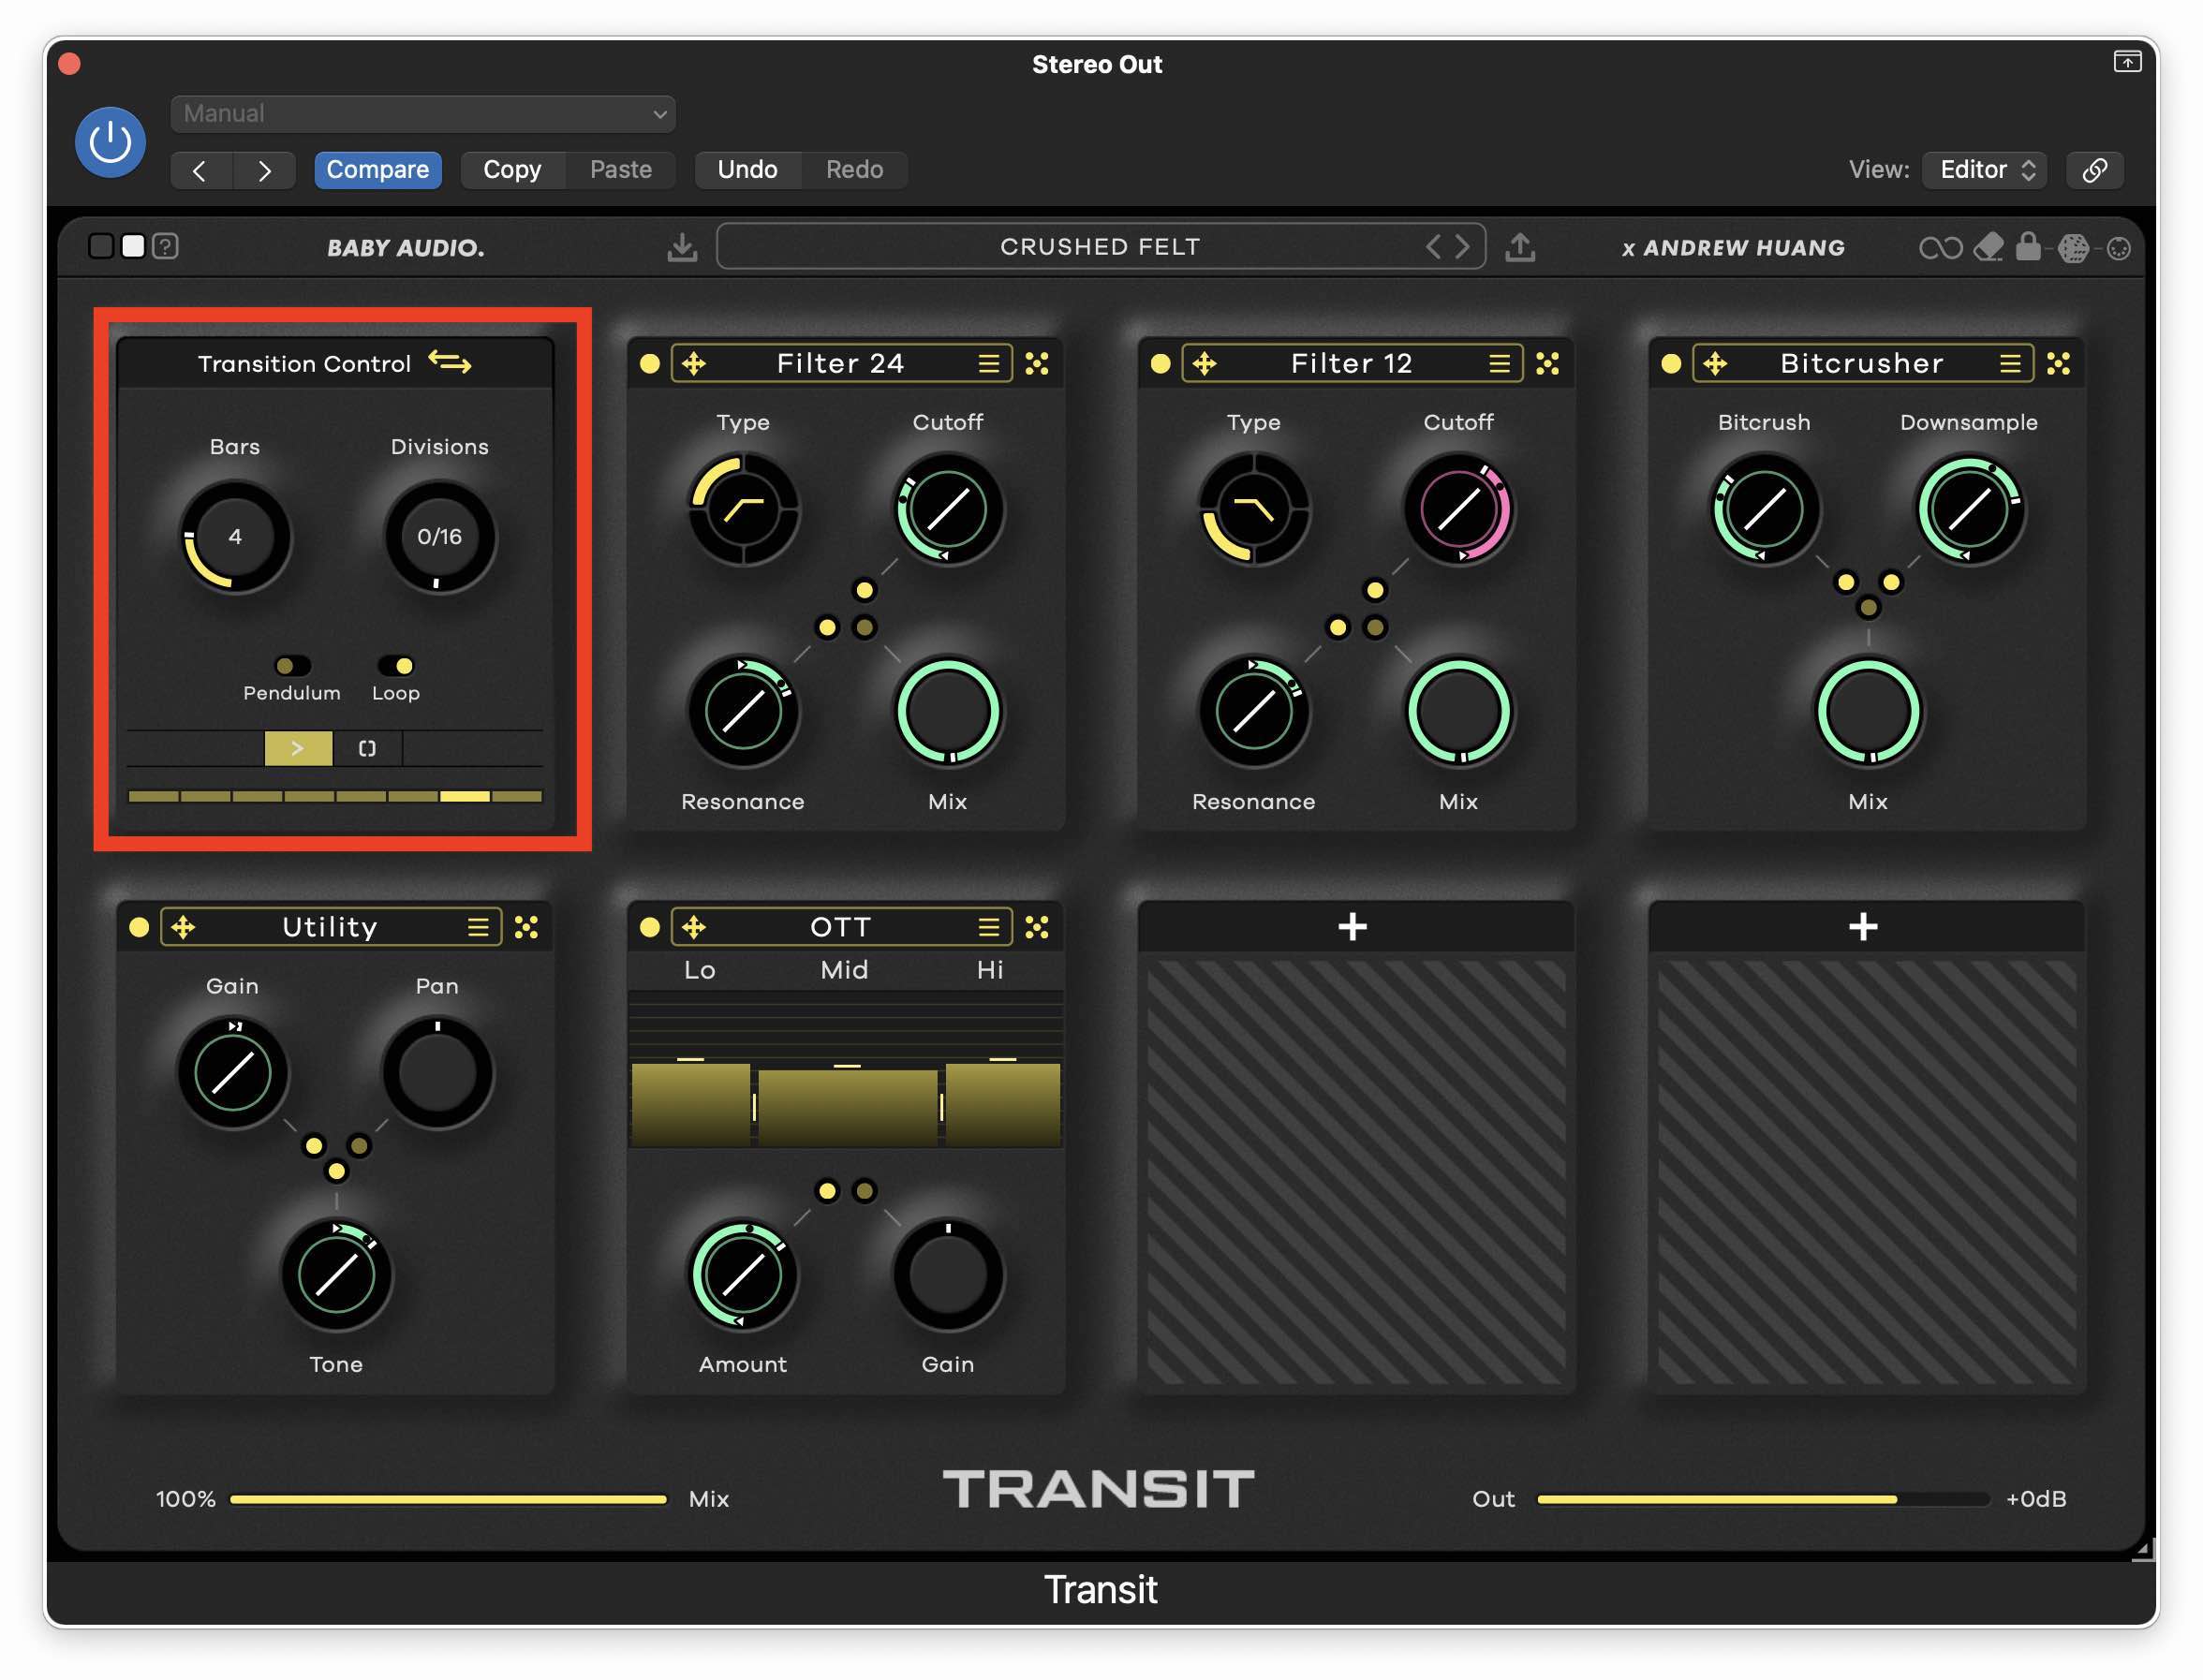This screenshot has width=2203, height=1680.
Task: Randomize Filter 24 with dice icon
Action: coord(1037,364)
